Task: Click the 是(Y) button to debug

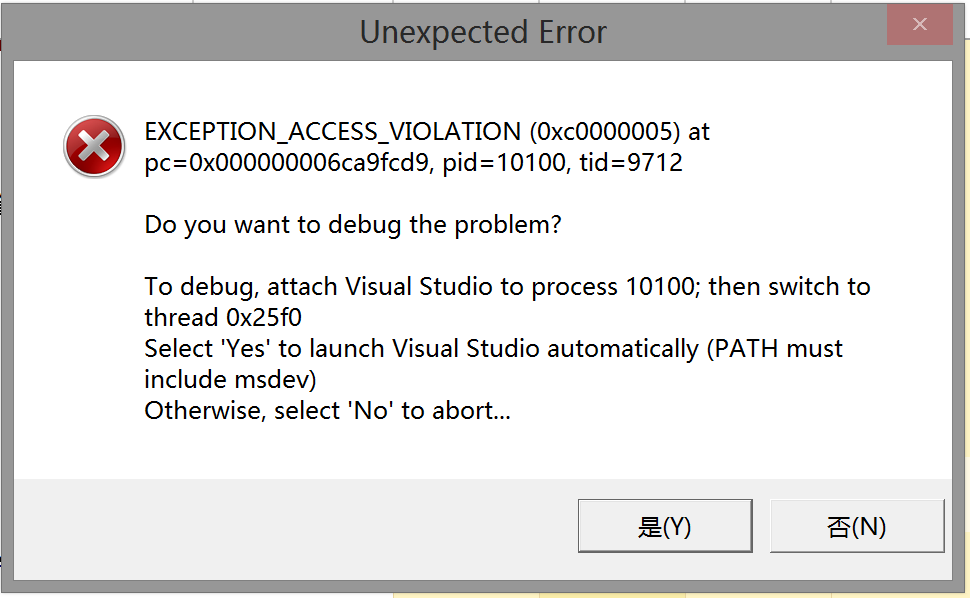Action: pyautogui.click(x=664, y=526)
